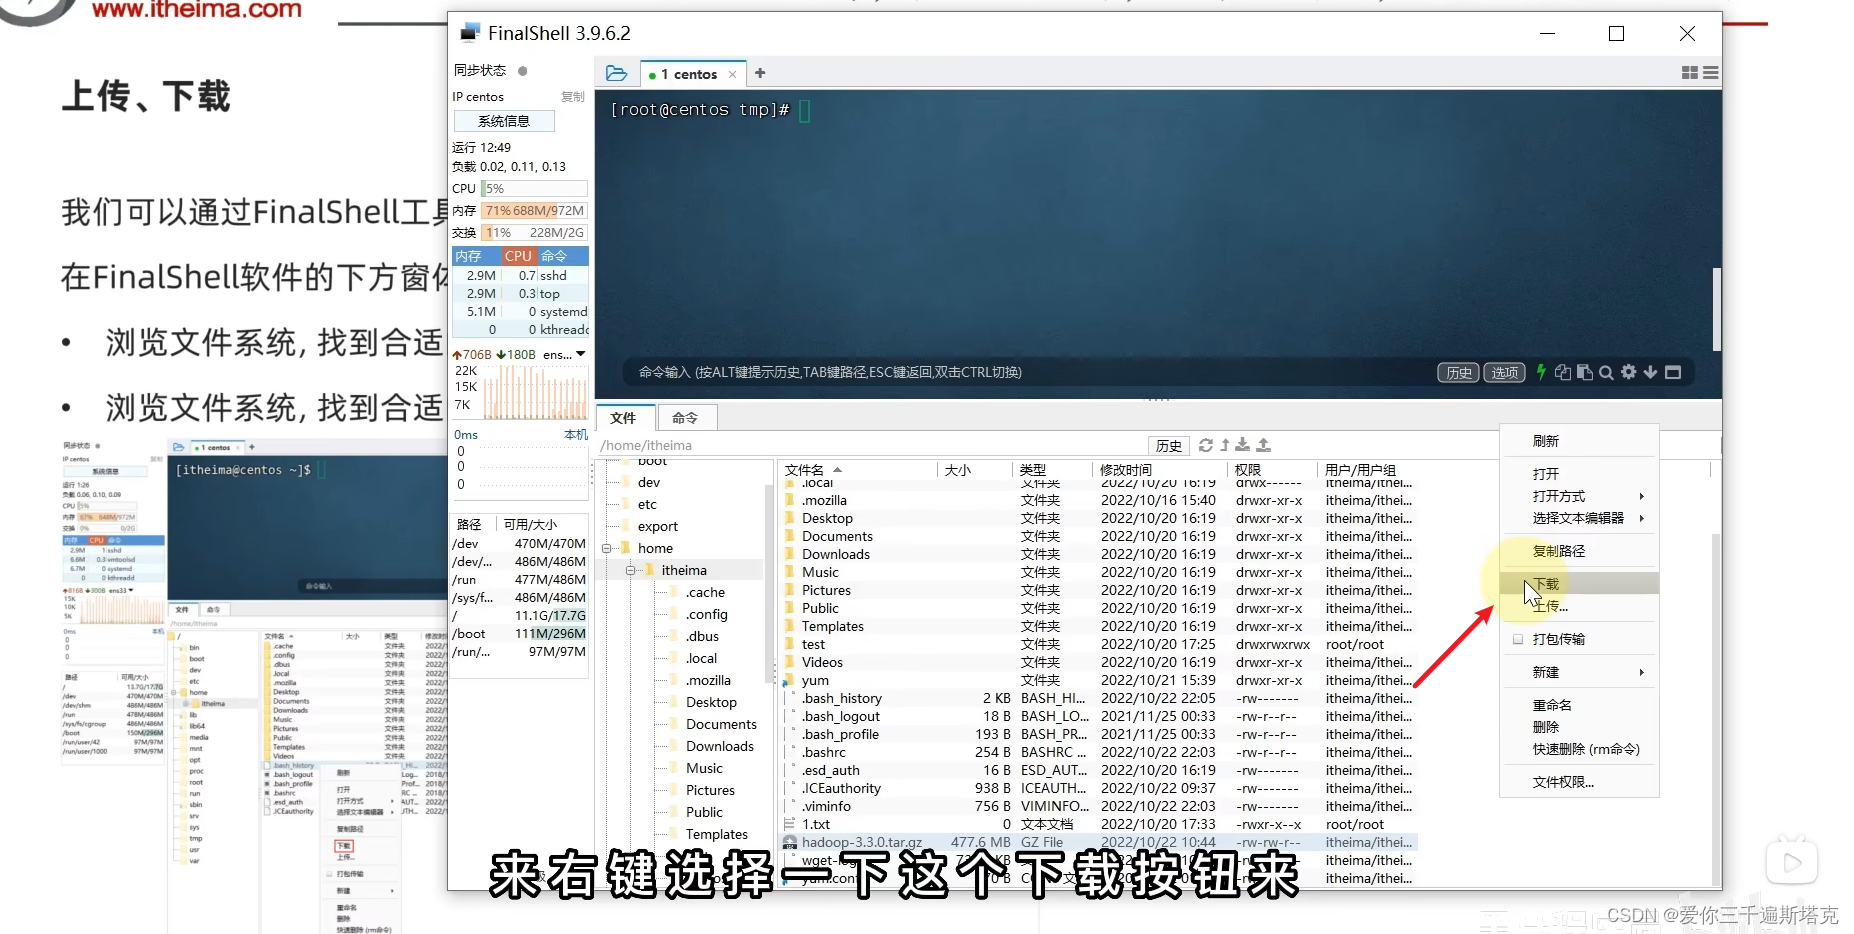Click the upload icon in the file panel toolbar
This screenshot has height=934, width=1854.
click(x=1263, y=445)
